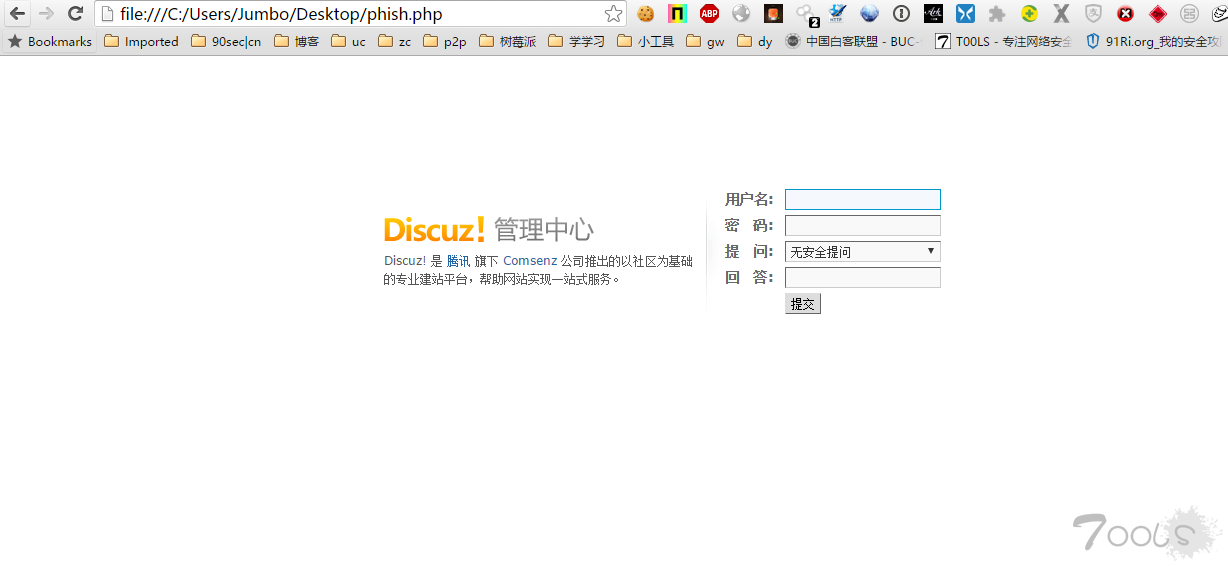Click the browser back arrow
Screen dimensions: 1228x566
(x=17, y=14)
